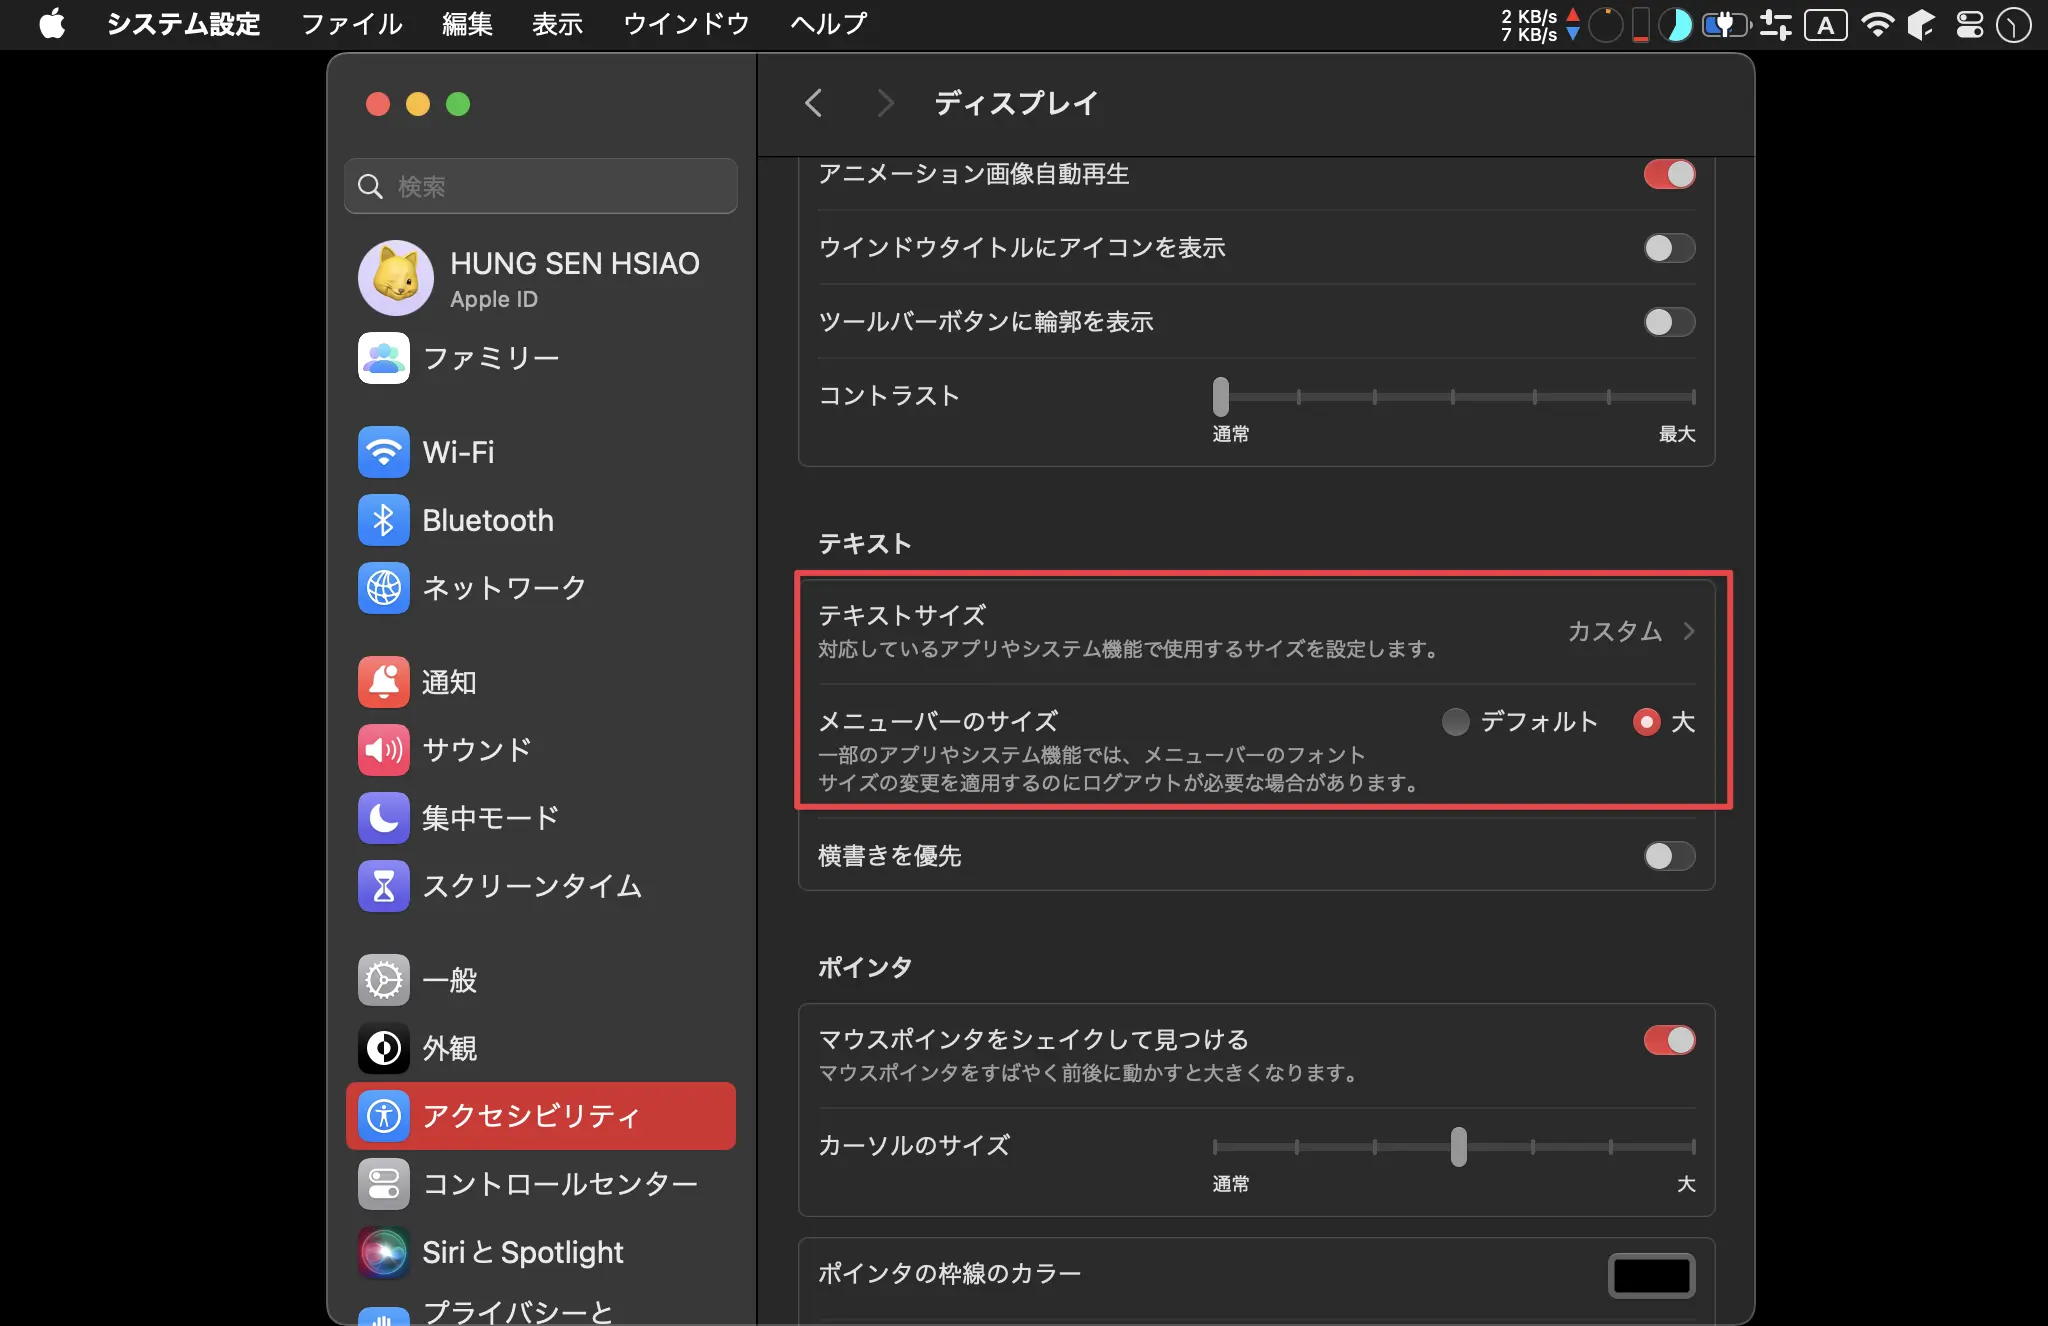Image resolution: width=2048 pixels, height=1326 pixels.
Task: Click the メニューバーのサイズ label
Action: 938,721
